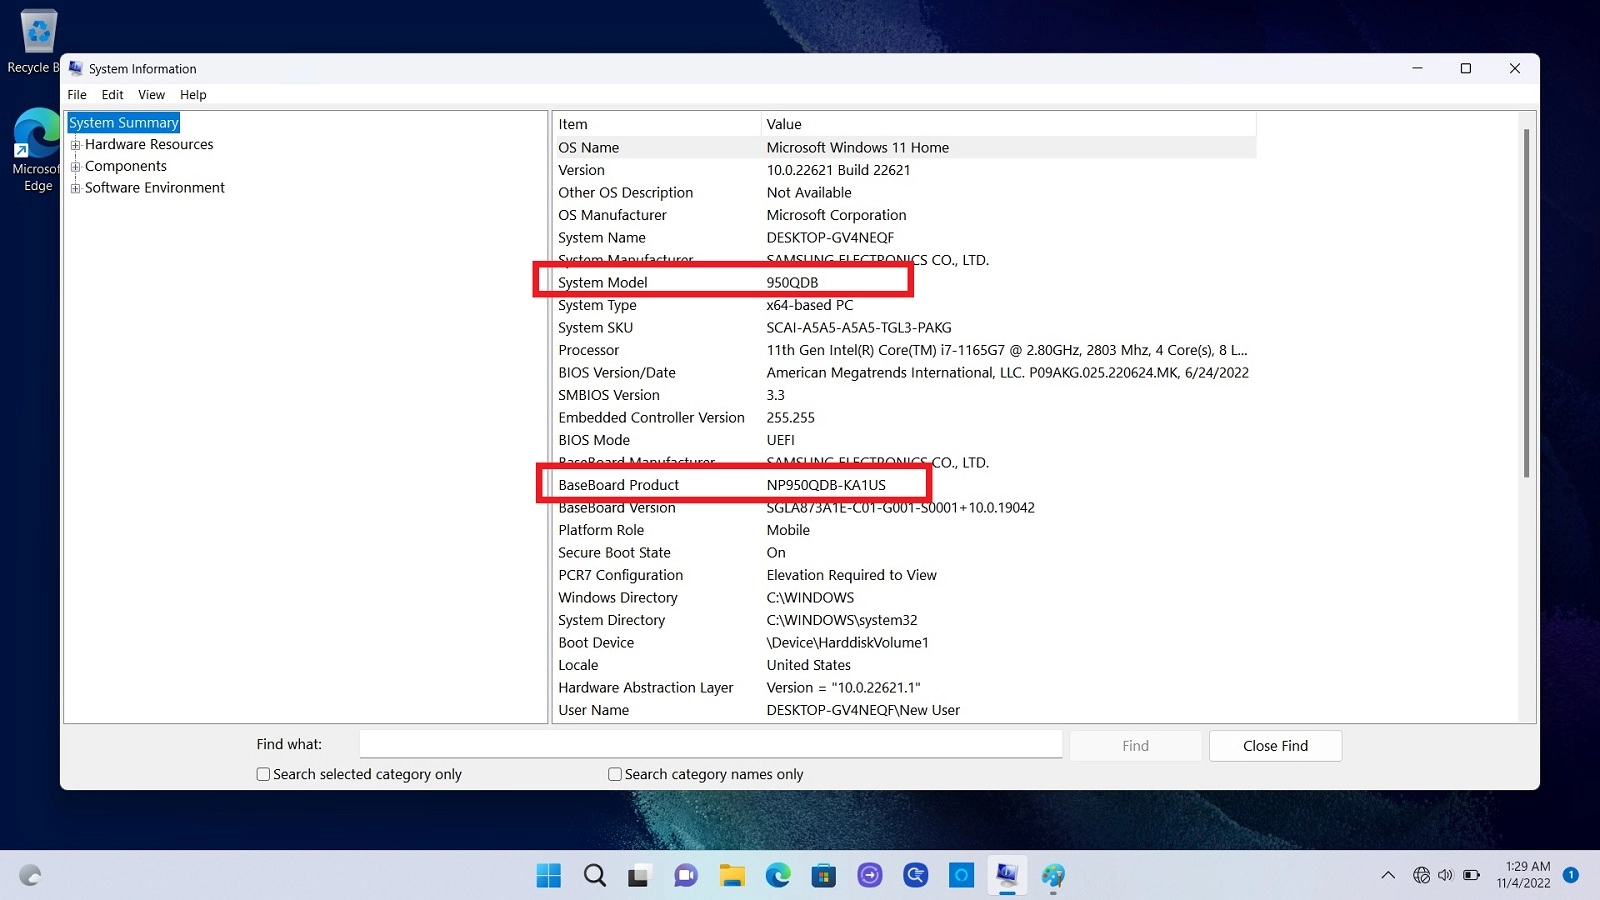The width and height of the screenshot is (1600, 900).
Task: Click the Close Find button
Action: tap(1275, 746)
